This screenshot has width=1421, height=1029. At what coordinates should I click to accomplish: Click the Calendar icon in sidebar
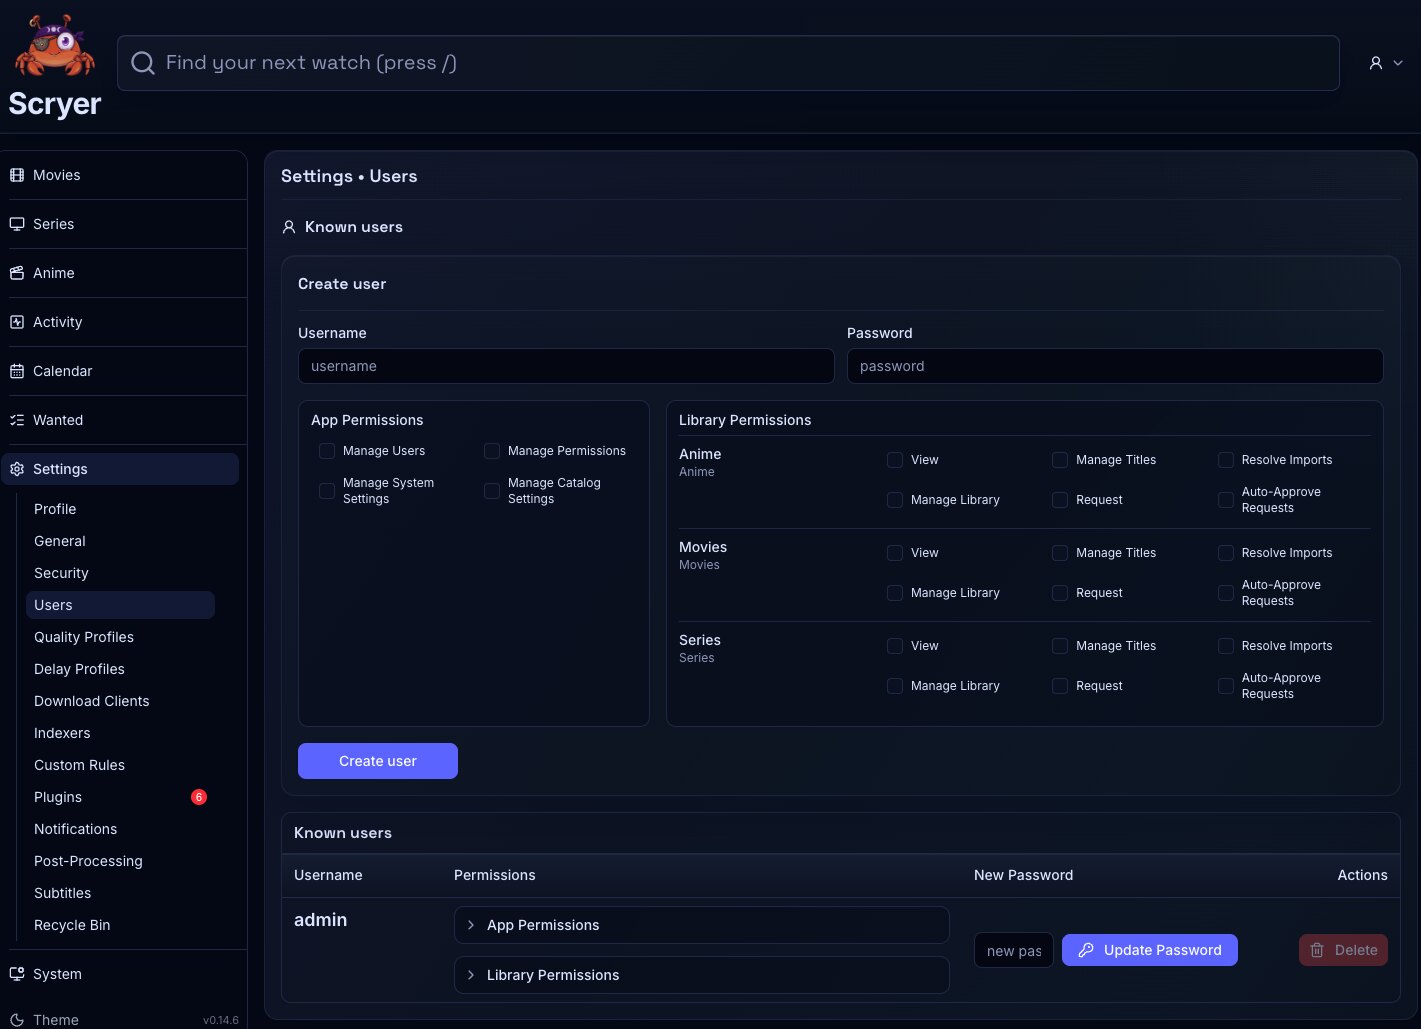[17, 371]
